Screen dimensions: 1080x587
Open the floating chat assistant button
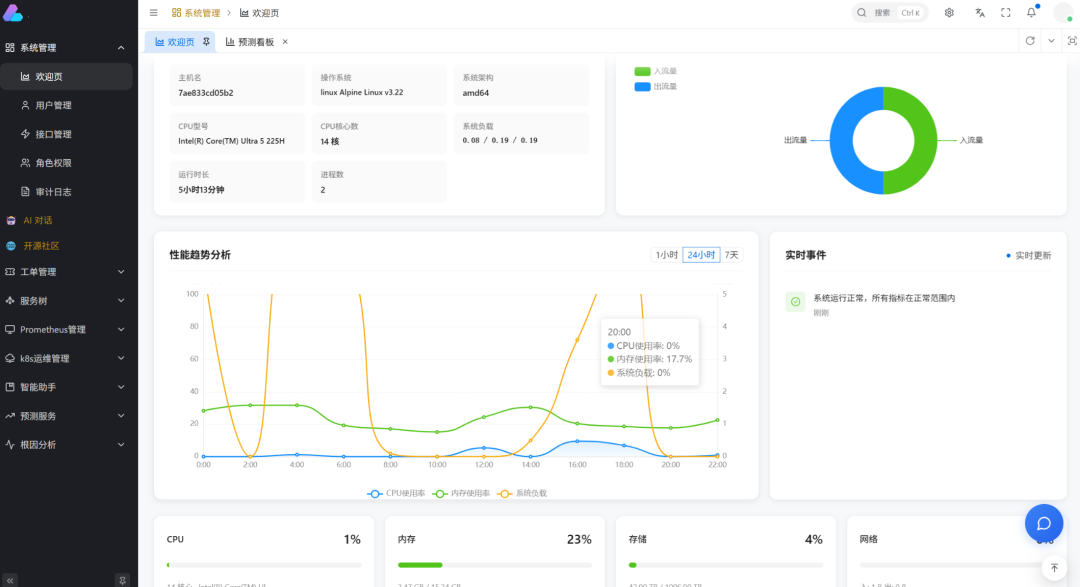click(x=1043, y=523)
